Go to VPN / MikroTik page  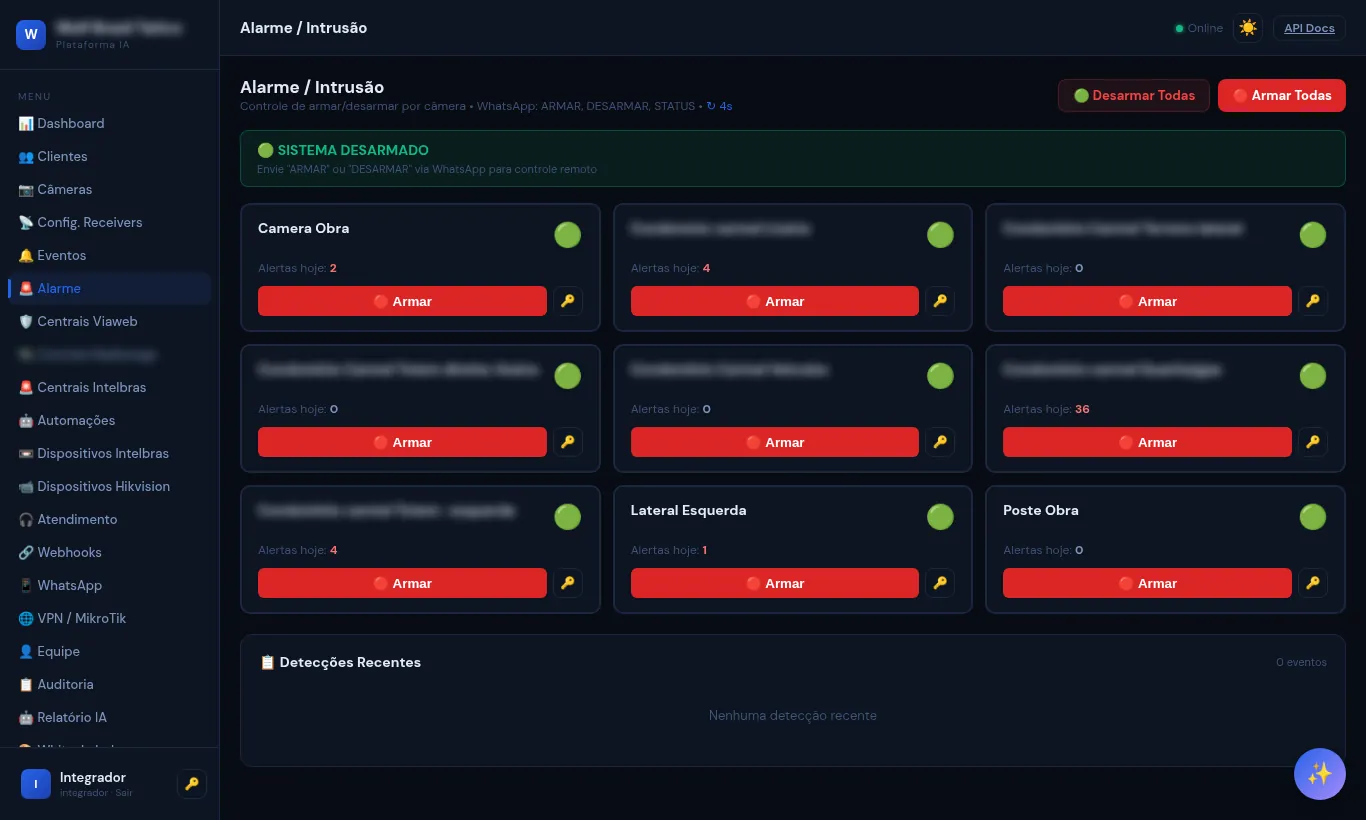coord(109,618)
